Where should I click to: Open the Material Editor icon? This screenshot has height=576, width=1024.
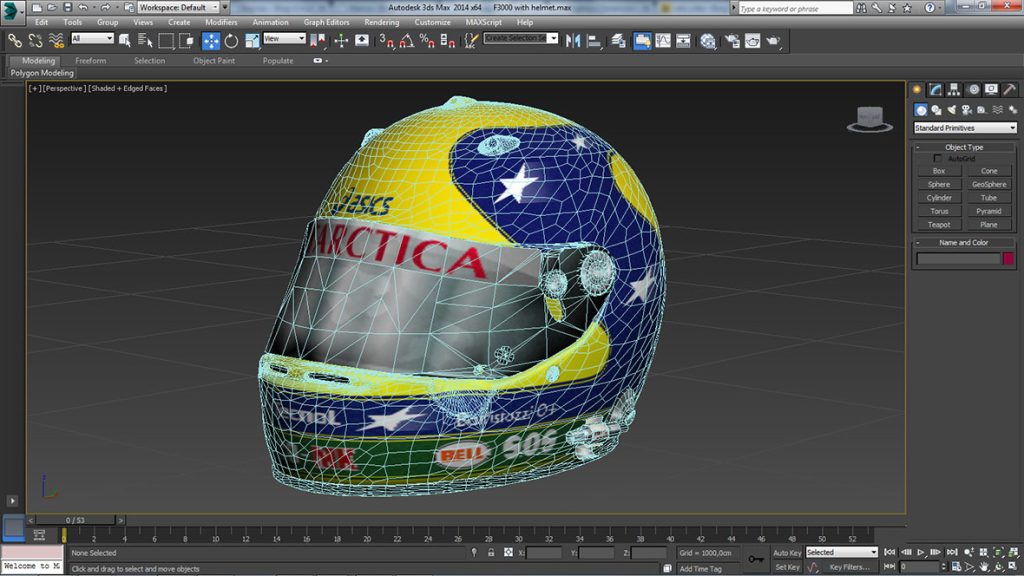708,41
